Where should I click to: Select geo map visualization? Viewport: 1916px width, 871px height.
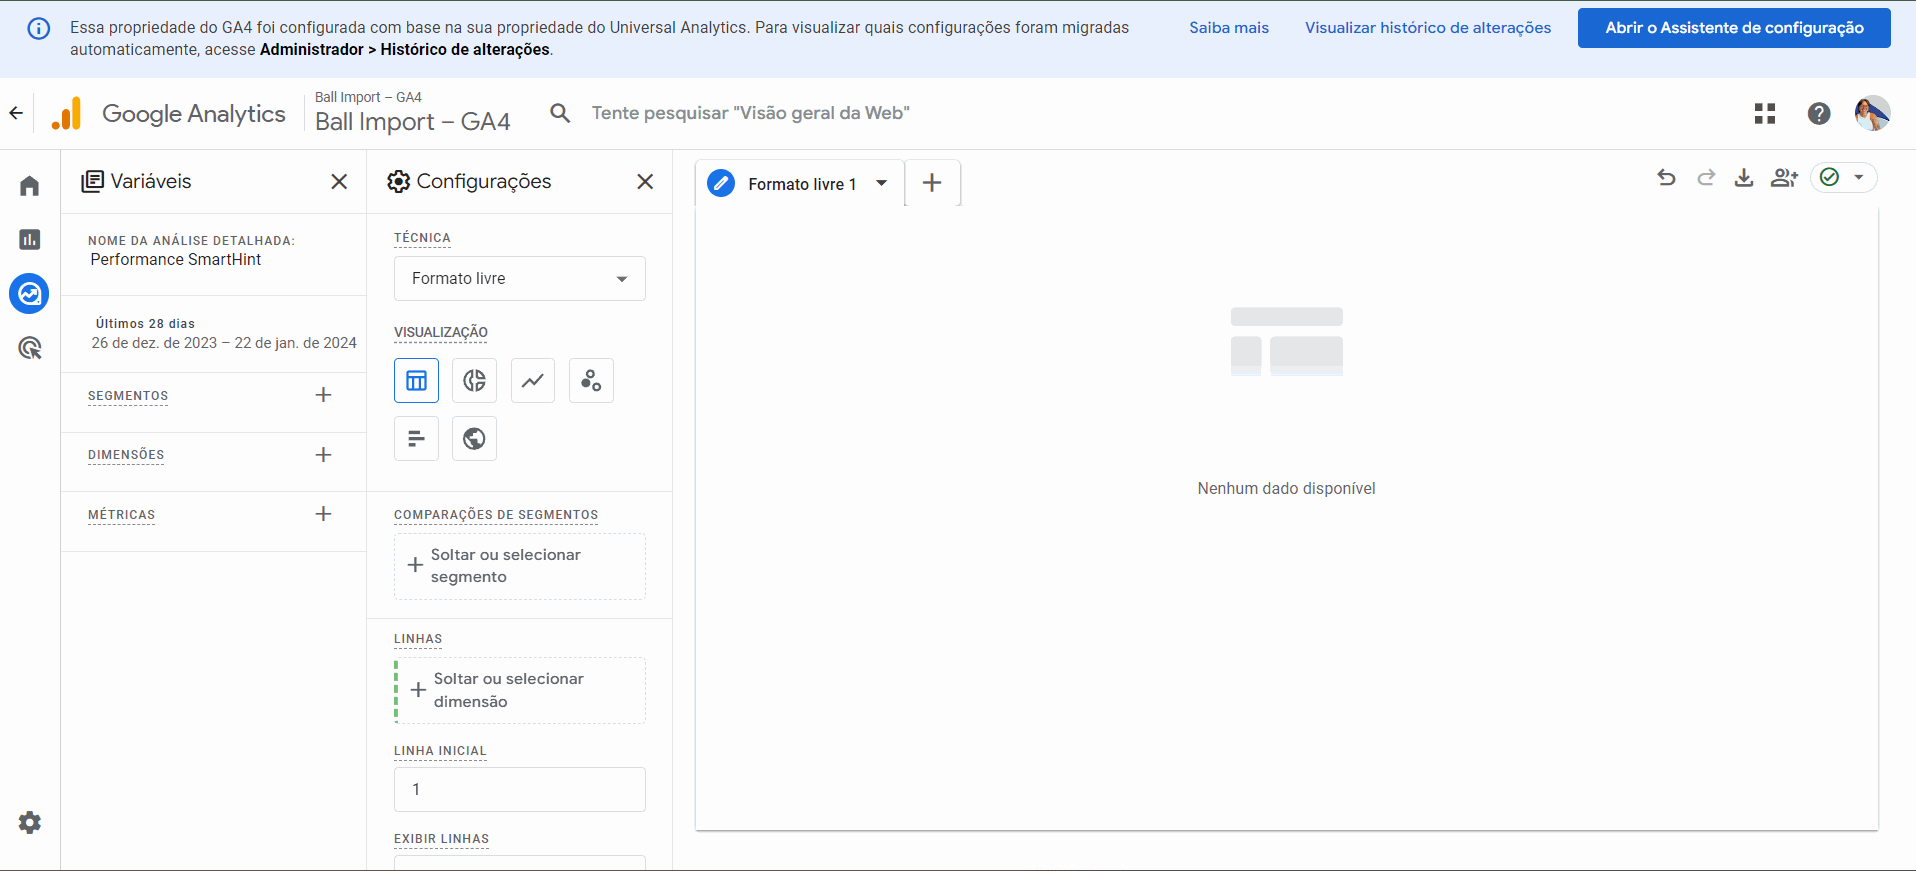(474, 438)
